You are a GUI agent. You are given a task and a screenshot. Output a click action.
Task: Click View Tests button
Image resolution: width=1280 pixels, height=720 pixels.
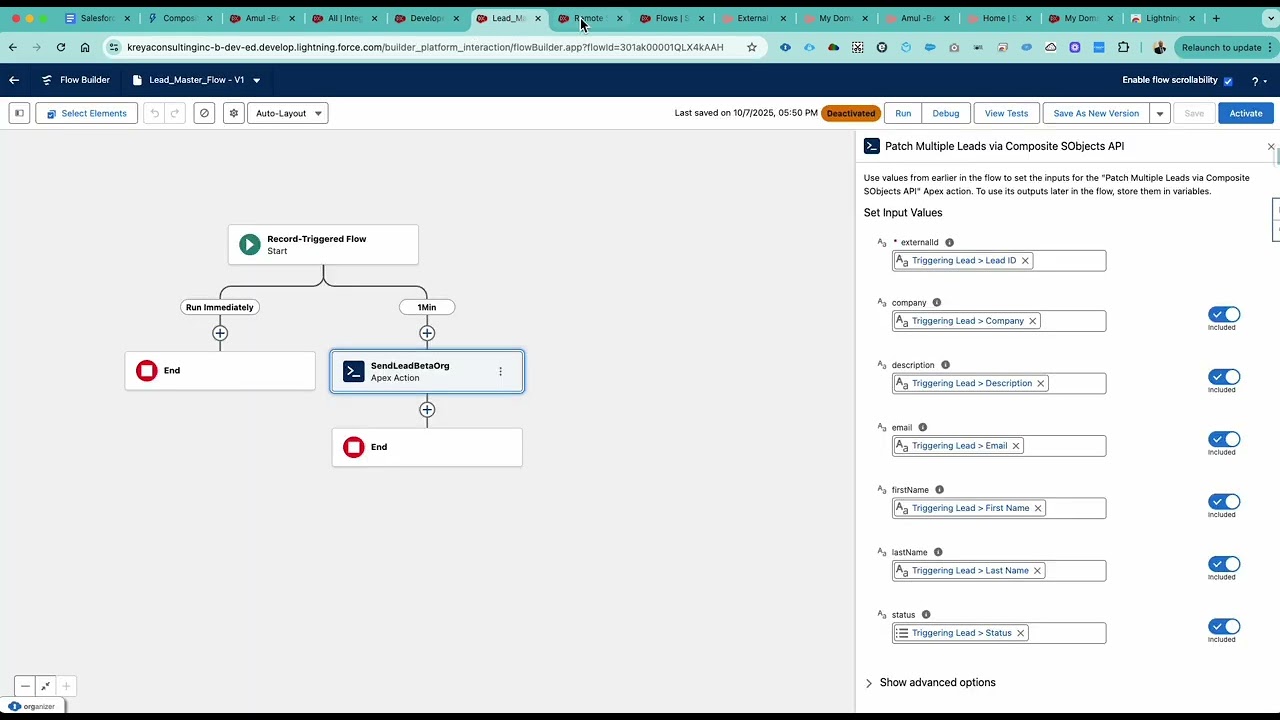click(1006, 113)
